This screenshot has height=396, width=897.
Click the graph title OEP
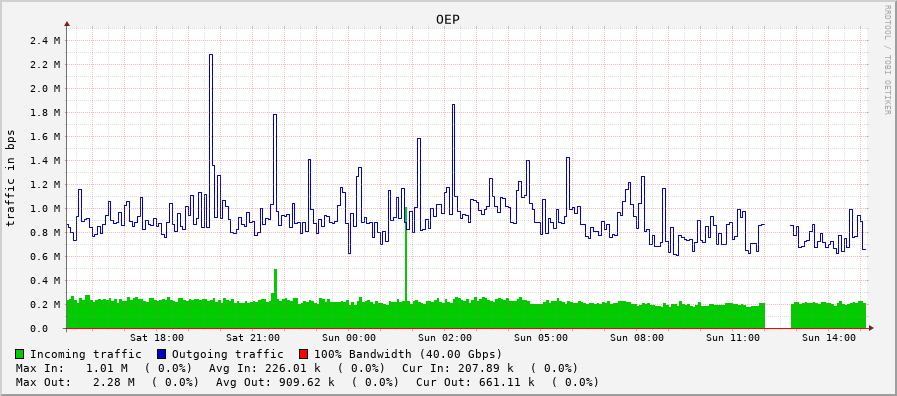point(448,20)
